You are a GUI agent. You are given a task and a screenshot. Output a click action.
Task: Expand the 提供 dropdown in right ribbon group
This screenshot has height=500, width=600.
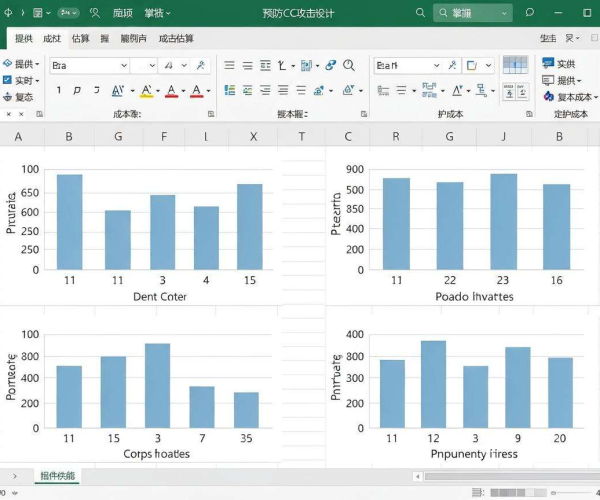[579, 81]
